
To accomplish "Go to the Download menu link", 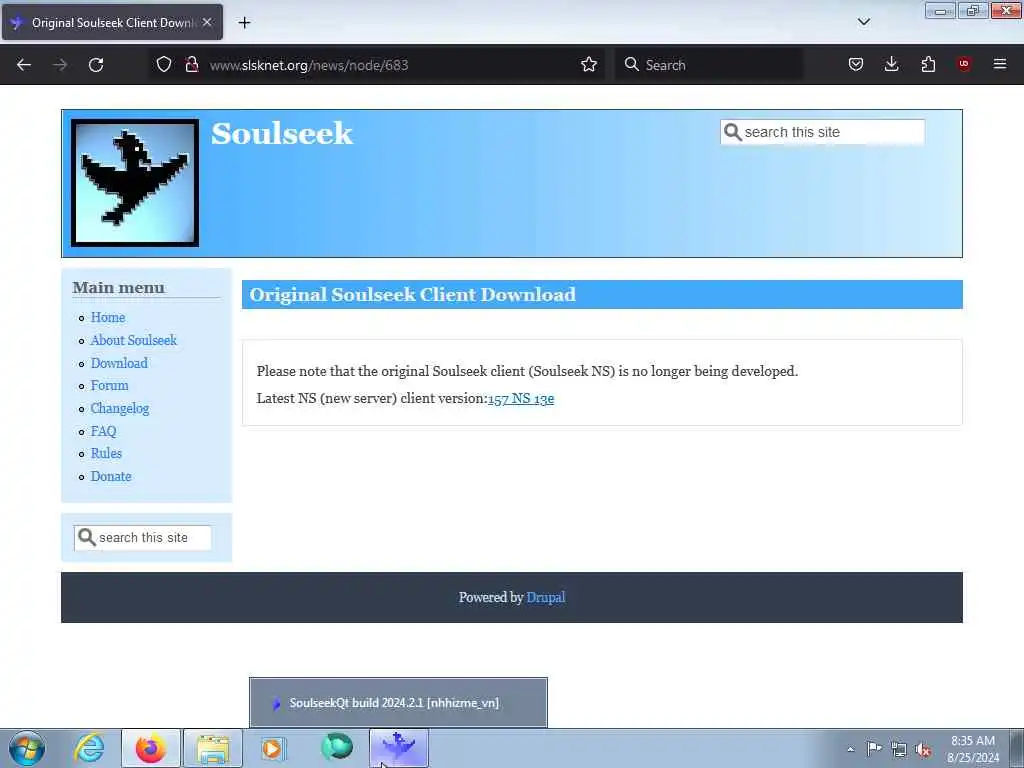I will (119, 363).
